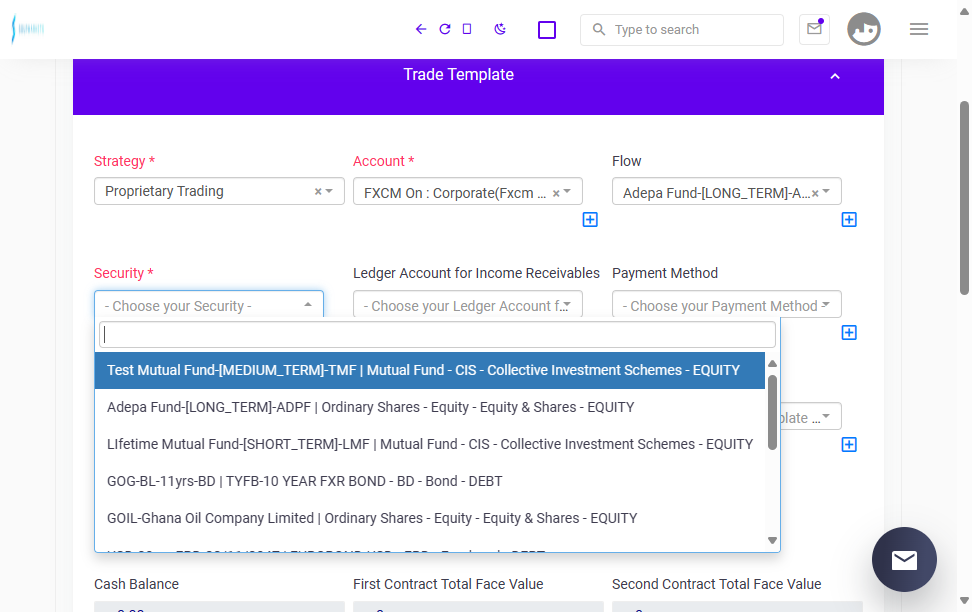Toggle dark mode with the moon icon

[500, 29]
